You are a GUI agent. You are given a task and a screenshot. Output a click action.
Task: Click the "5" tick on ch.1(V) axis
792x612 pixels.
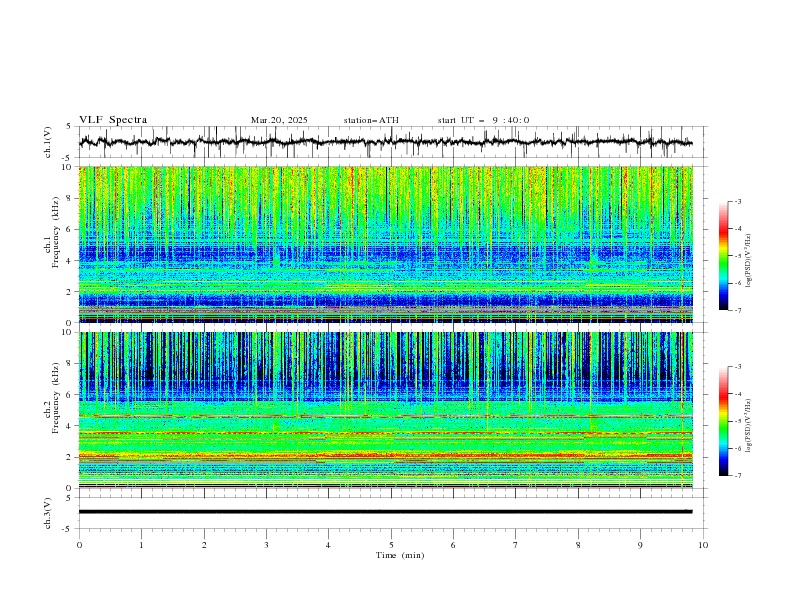pos(69,127)
